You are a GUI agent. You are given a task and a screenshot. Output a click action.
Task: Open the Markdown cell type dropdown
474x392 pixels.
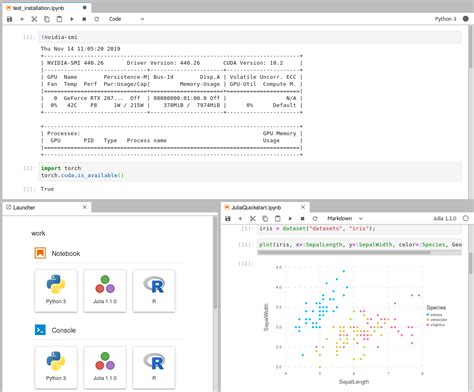pos(345,218)
